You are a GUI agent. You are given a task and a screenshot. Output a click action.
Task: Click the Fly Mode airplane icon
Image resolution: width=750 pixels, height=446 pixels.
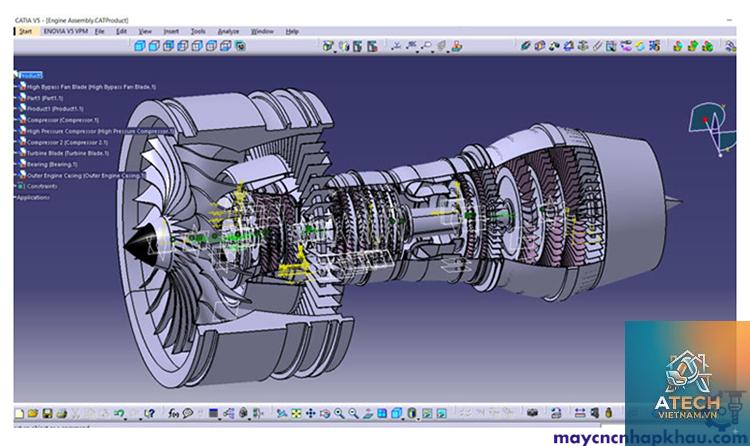pyautogui.click(x=282, y=413)
